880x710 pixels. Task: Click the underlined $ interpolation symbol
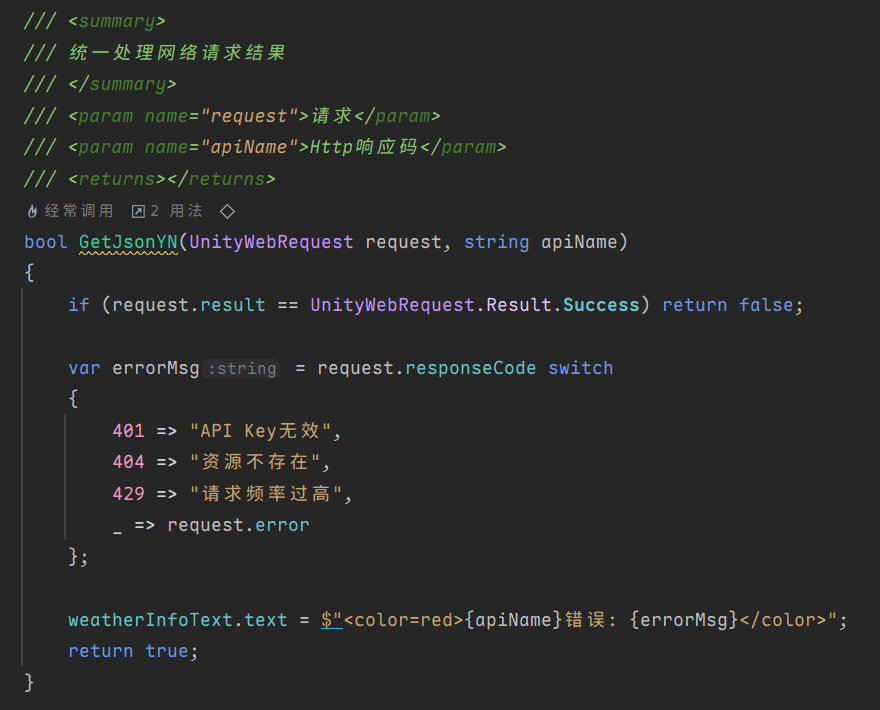click(x=327, y=620)
